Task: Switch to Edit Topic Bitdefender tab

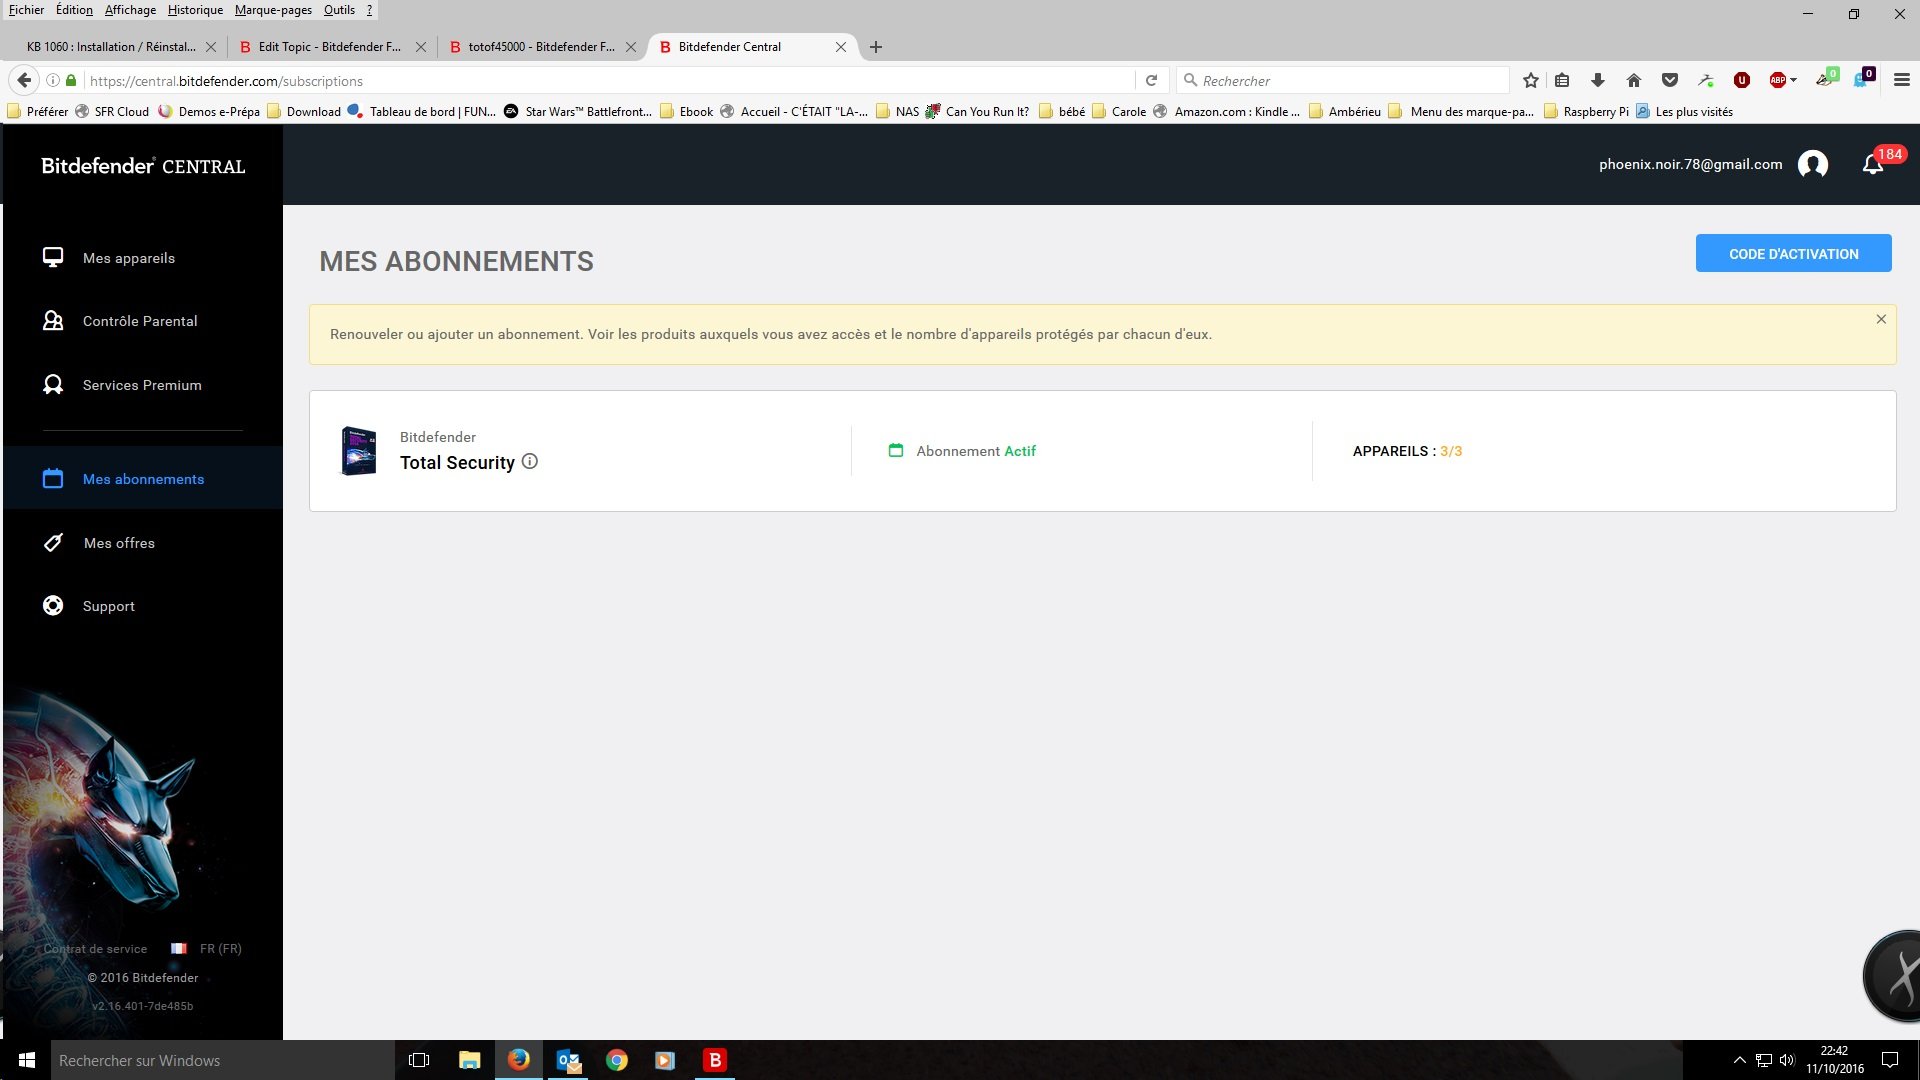Action: point(329,47)
